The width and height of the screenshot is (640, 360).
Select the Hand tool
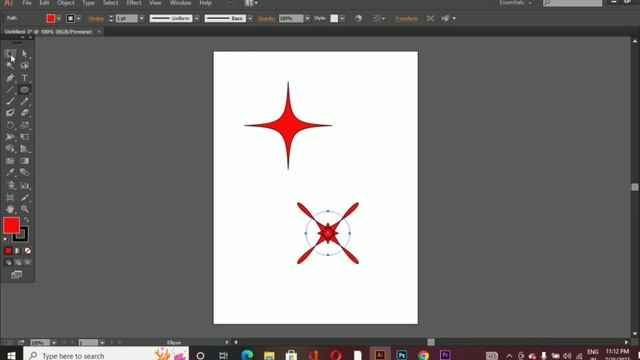10,209
